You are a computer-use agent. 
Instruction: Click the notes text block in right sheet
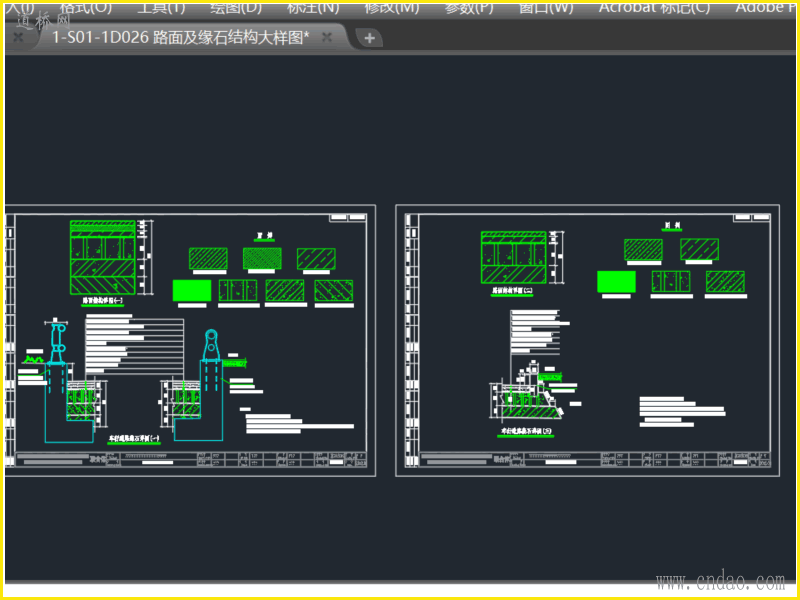[682, 412]
